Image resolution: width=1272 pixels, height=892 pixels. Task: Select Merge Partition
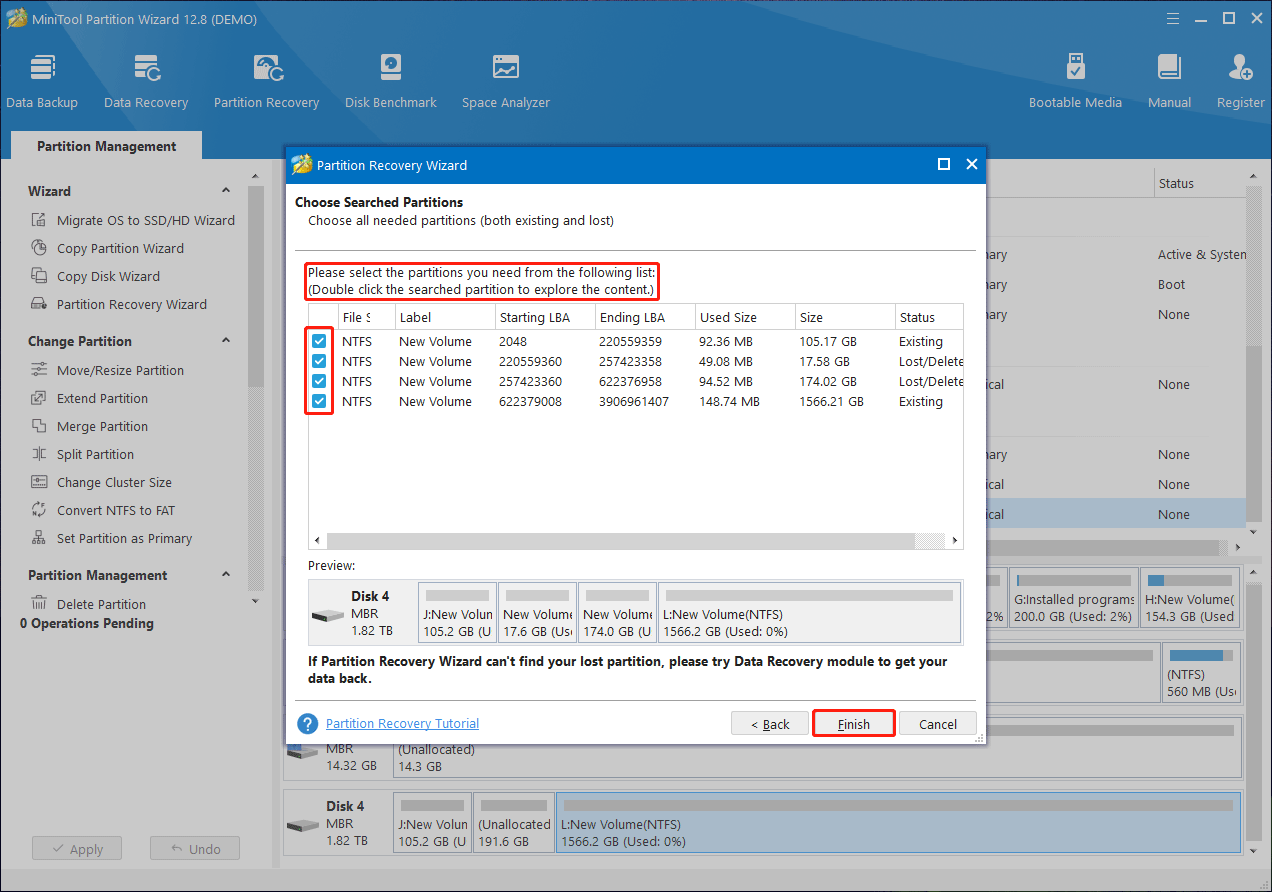coord(102,426)
